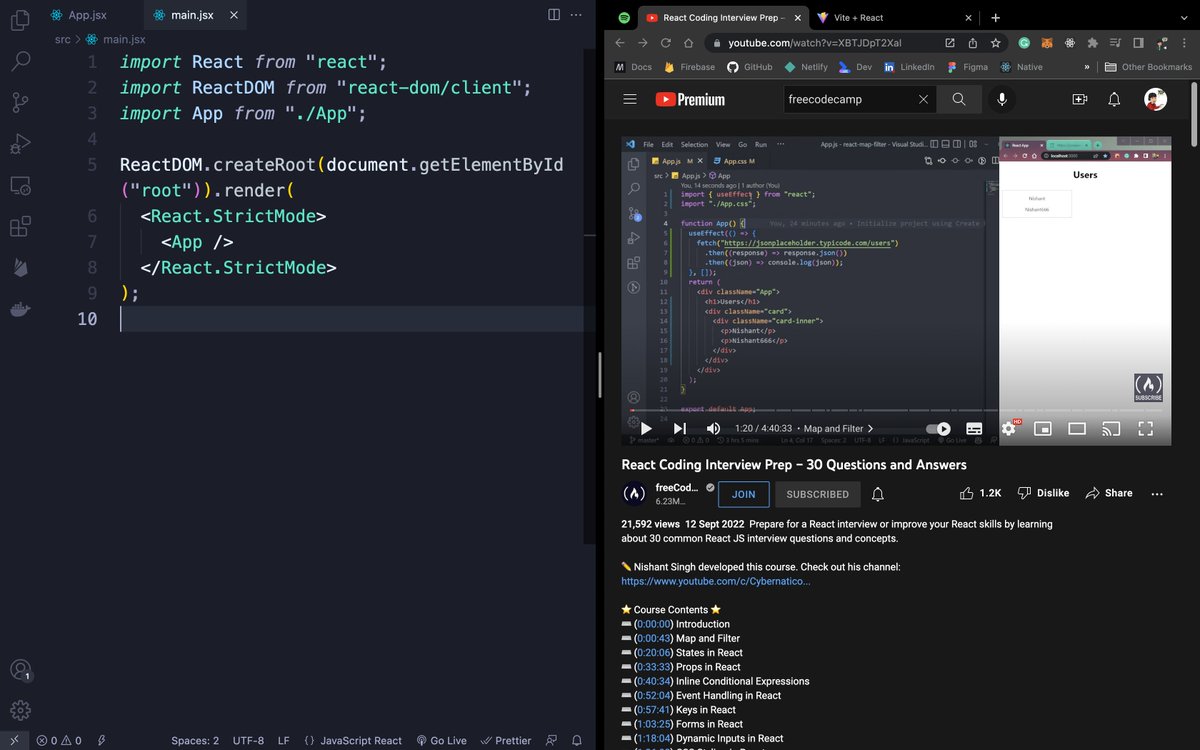This screenshot has height=750, width=1200.
Task: Open the VS Code notifications bell
Action: (x=579, y=741)
